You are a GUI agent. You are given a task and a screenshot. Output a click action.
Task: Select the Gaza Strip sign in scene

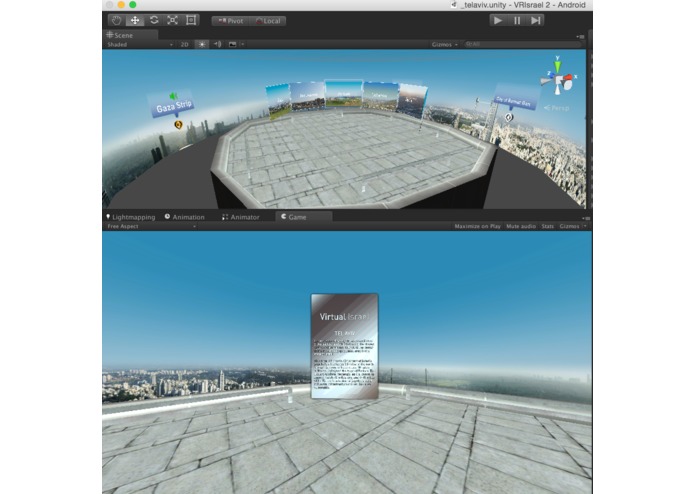pos(173,106)
